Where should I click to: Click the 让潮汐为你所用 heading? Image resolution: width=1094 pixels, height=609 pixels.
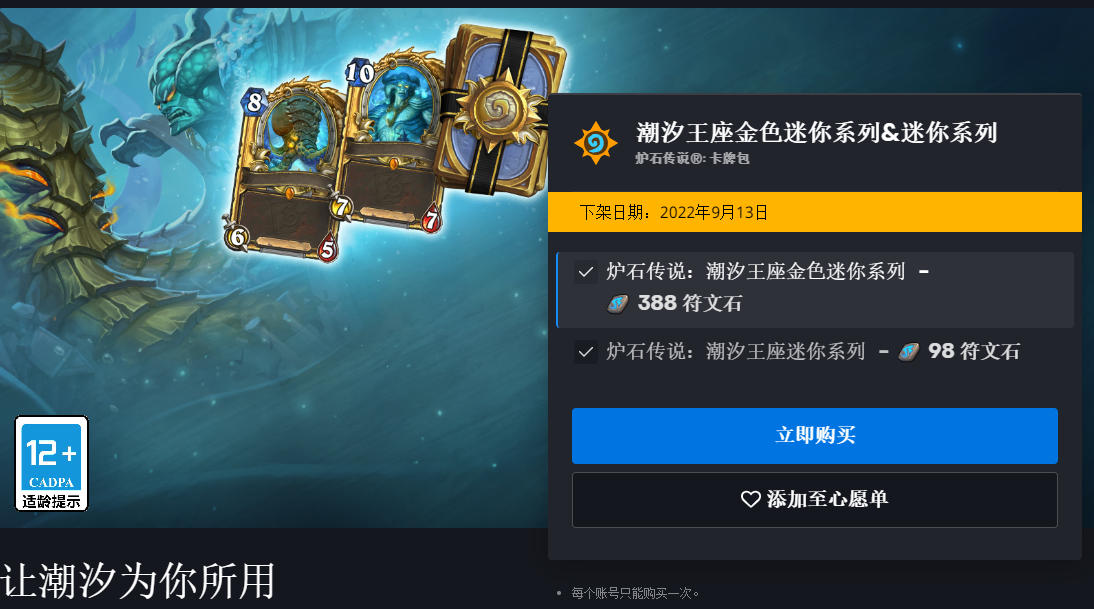[x=137, y=580]
